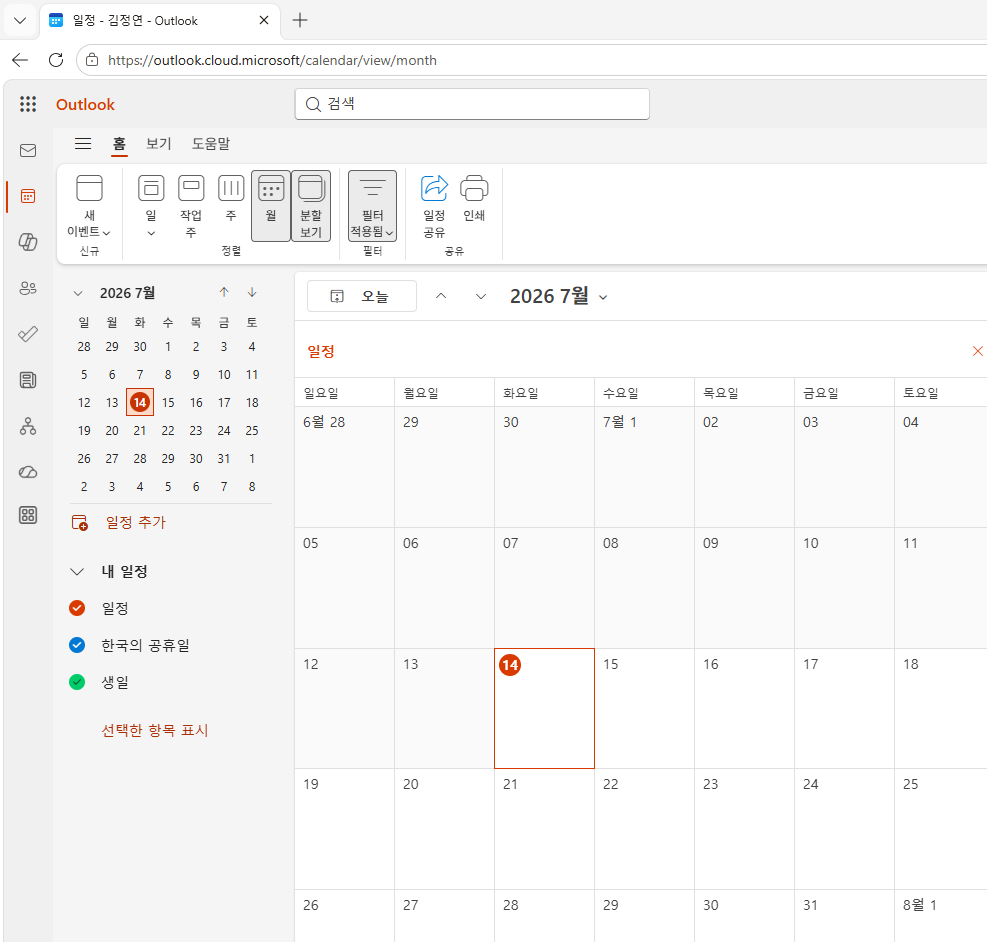The height and width of the screenshot is (942, 987).
Task: Toggle the hamburger navigation pane
Action: click(x=83, y=143)
